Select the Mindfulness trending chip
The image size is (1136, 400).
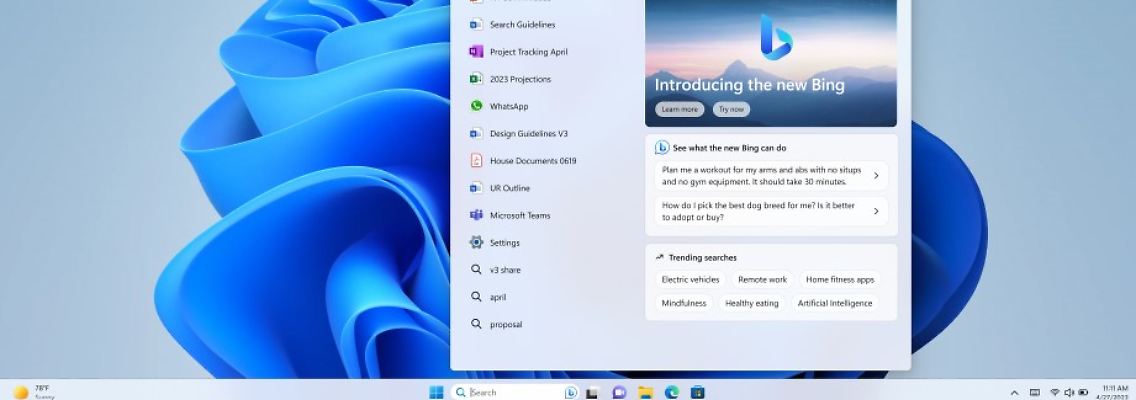click(684, 304)
